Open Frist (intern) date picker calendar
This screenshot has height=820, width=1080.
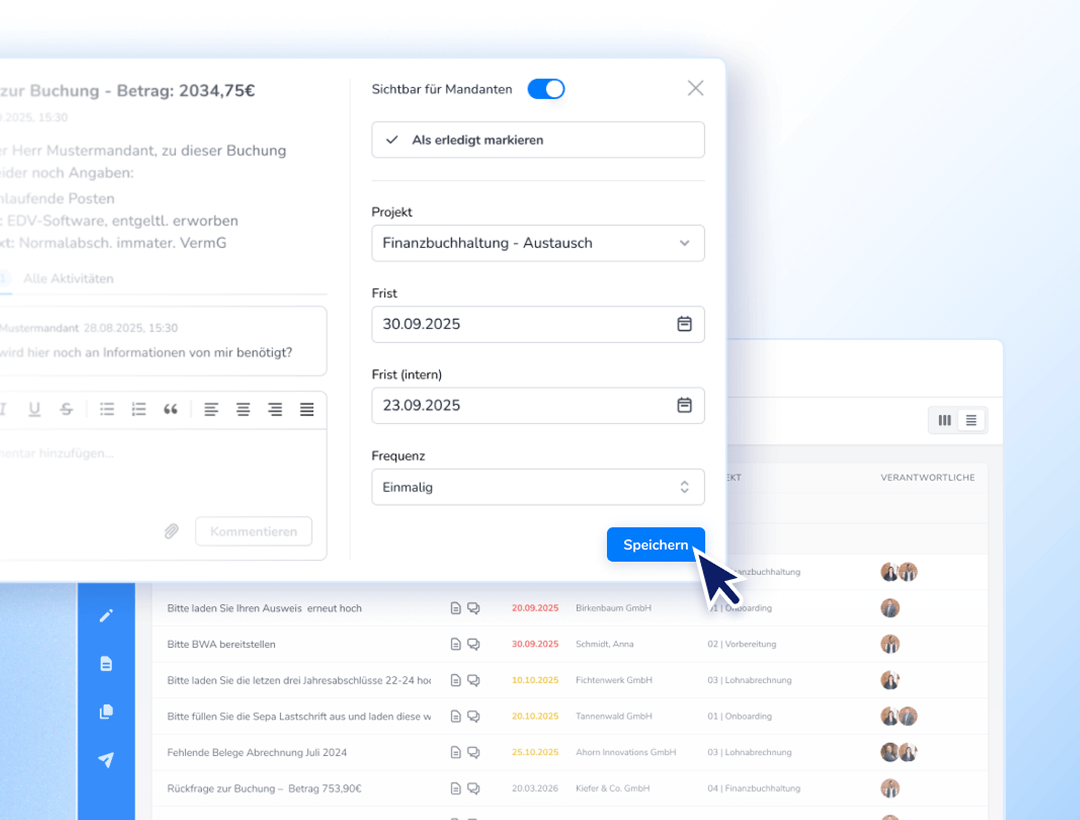coord(684,405)
